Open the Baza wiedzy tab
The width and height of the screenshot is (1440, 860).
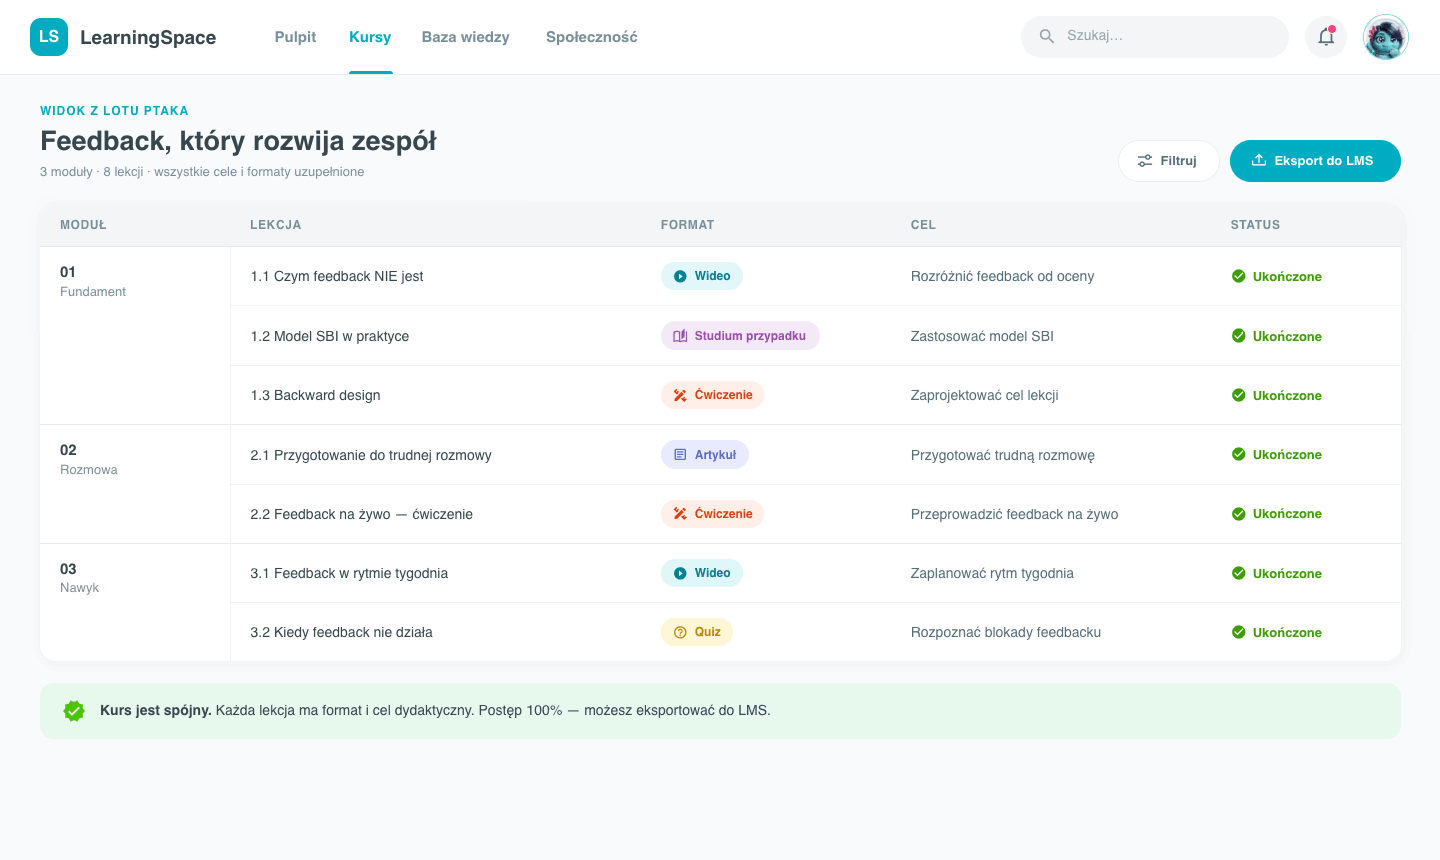466,37
